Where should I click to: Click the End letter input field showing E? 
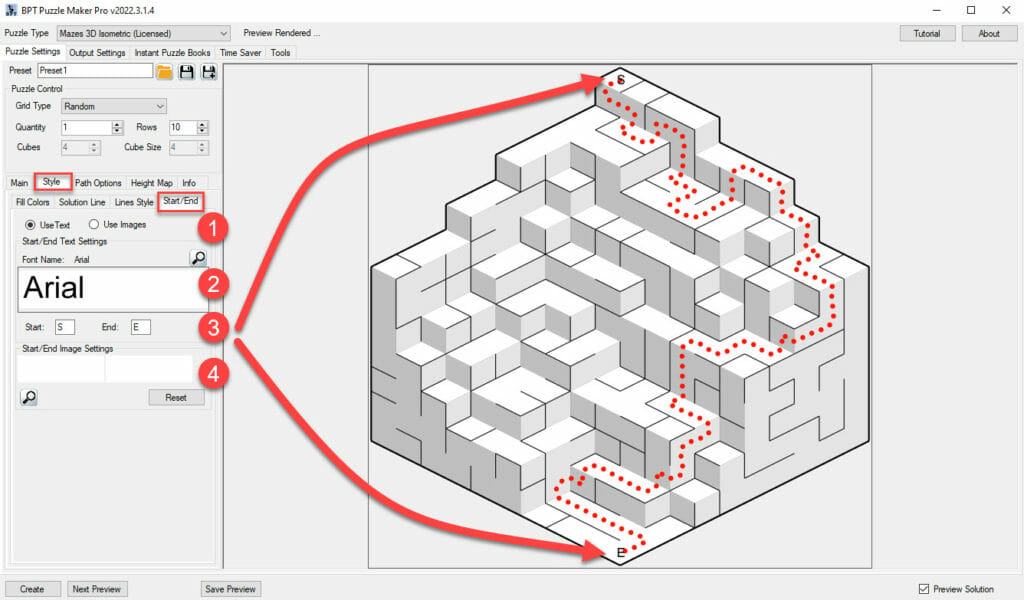click(139, 326)
